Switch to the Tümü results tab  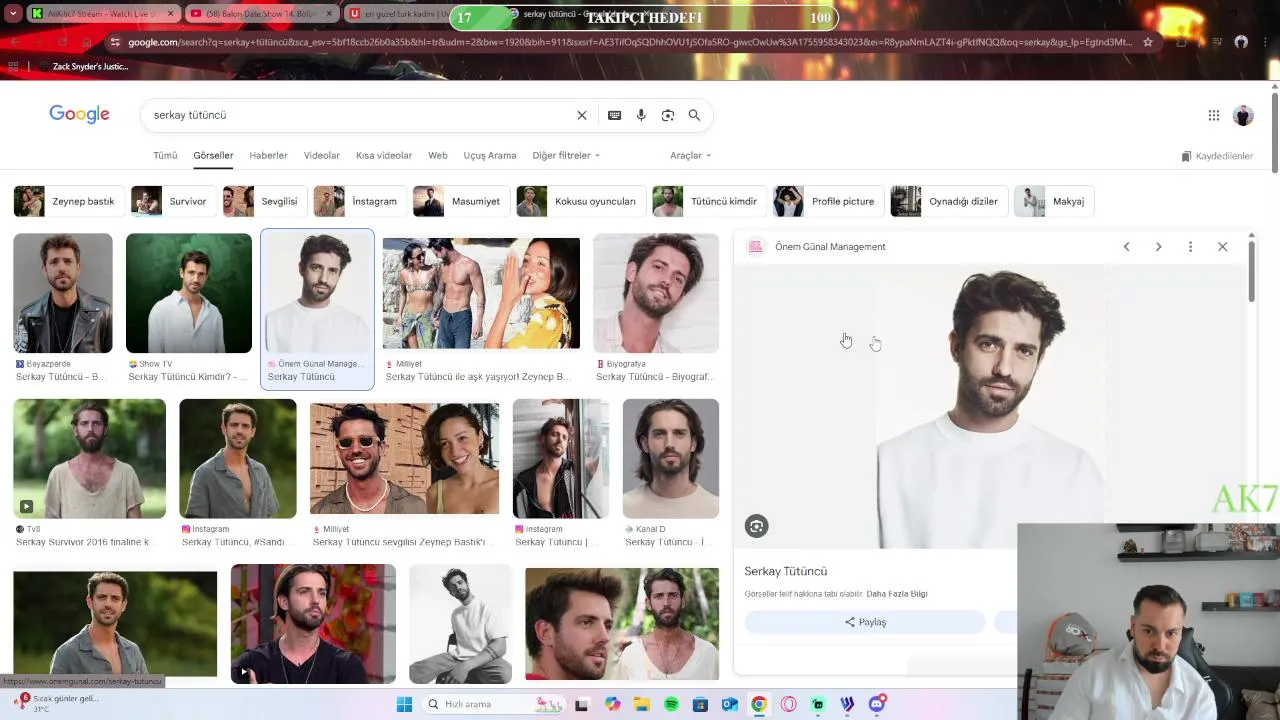point(165,155)
